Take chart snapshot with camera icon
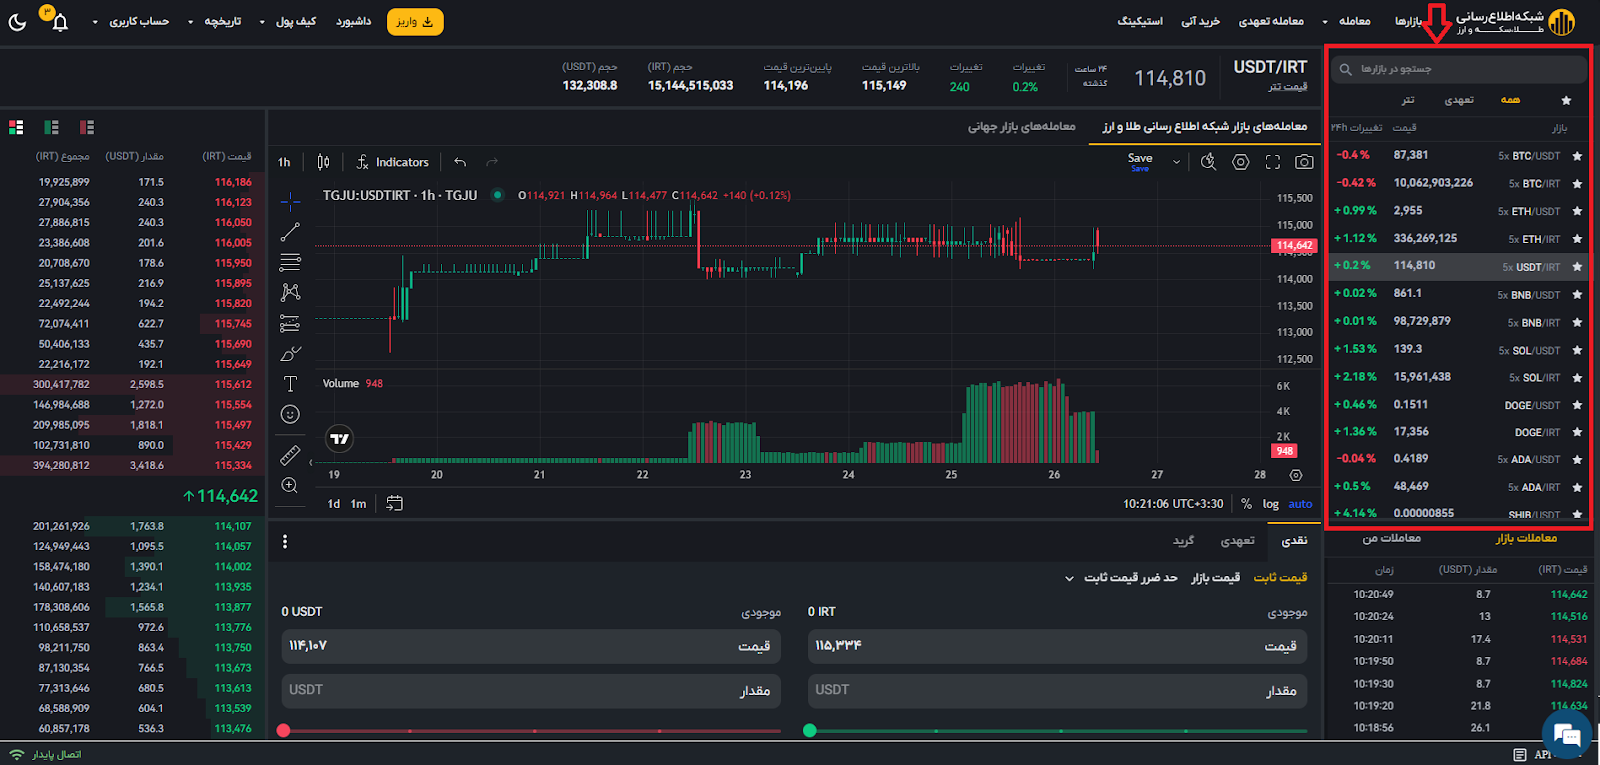 [1304, 162]
